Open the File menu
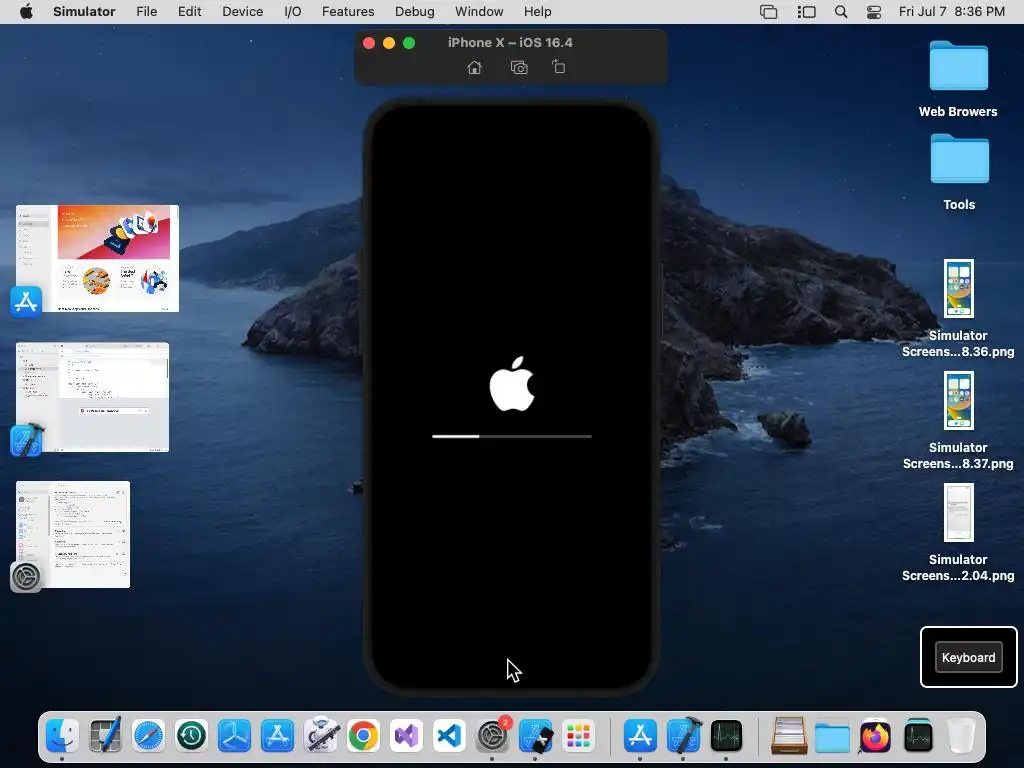Screen dimensions: 1024x768 pos(146,12)
